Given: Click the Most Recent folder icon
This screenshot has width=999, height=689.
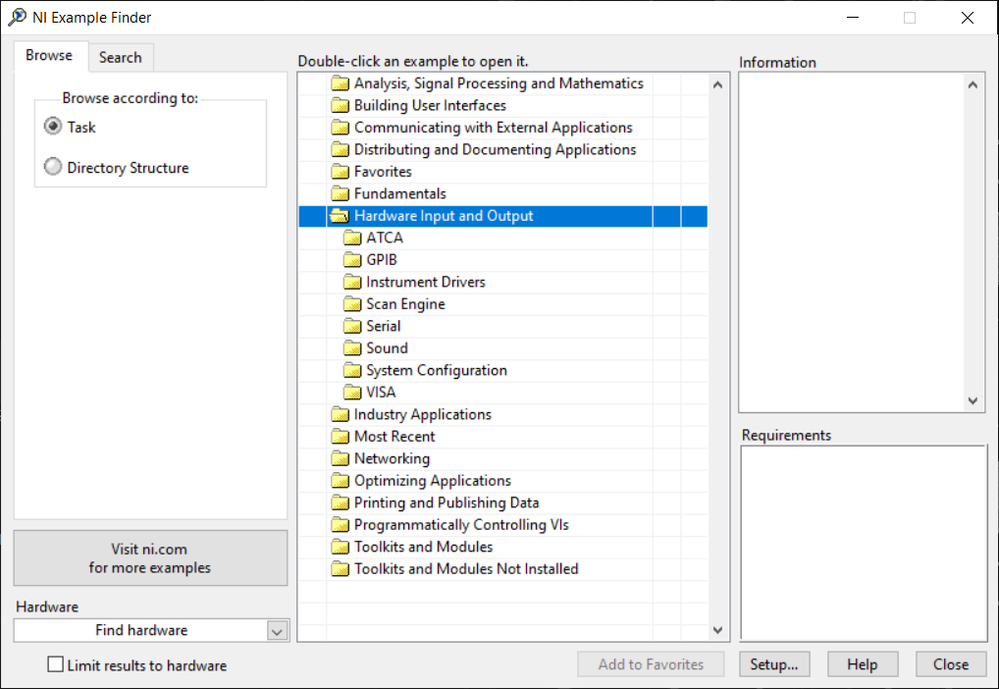Looking at the screenshot, I should (340, 437).
